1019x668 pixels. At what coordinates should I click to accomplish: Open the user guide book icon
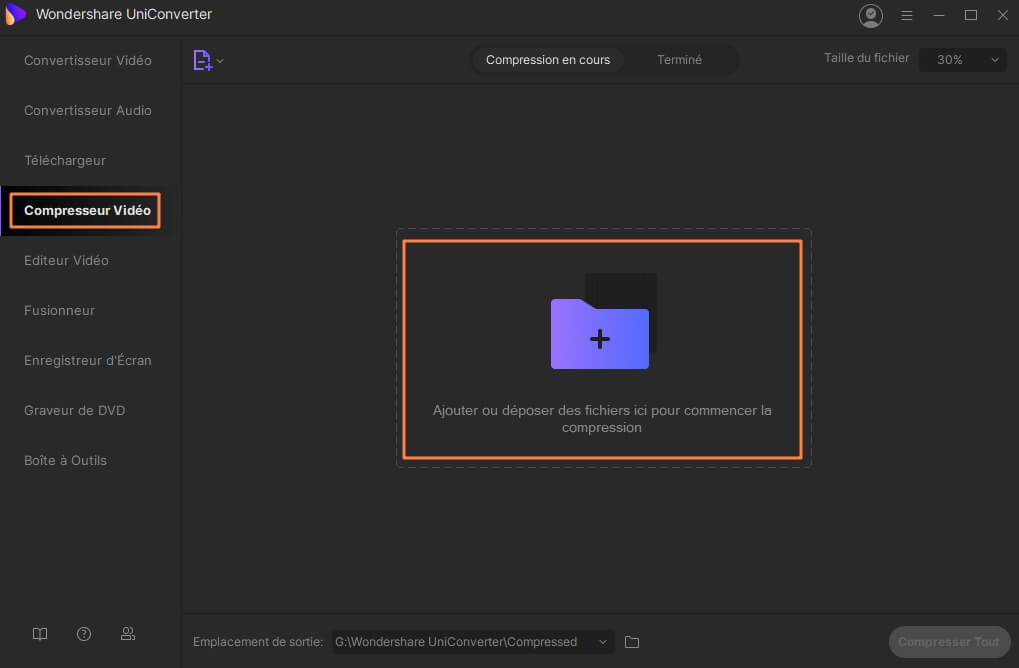40,634
